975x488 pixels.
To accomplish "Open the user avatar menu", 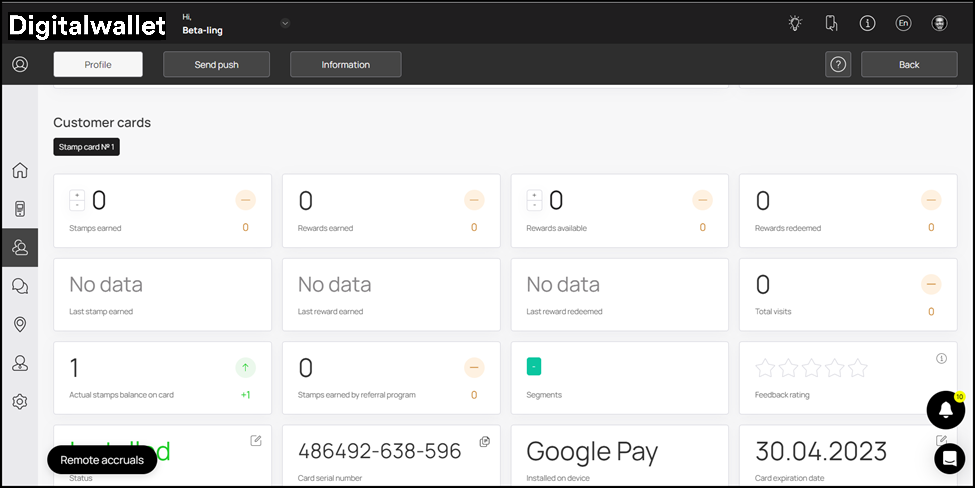I will (x=939, y=23).
